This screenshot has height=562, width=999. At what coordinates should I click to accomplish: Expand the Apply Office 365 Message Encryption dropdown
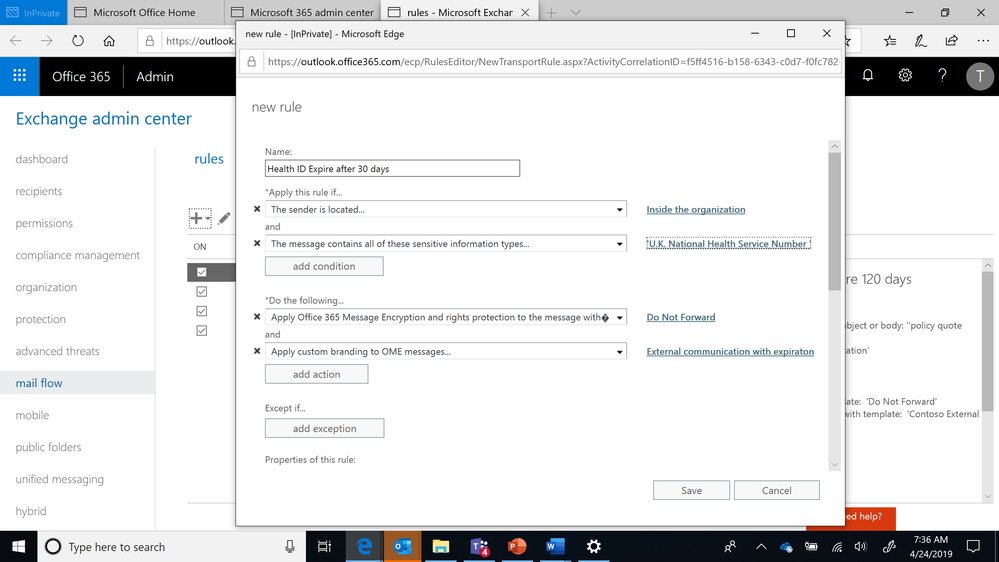[x=619, y=317]
